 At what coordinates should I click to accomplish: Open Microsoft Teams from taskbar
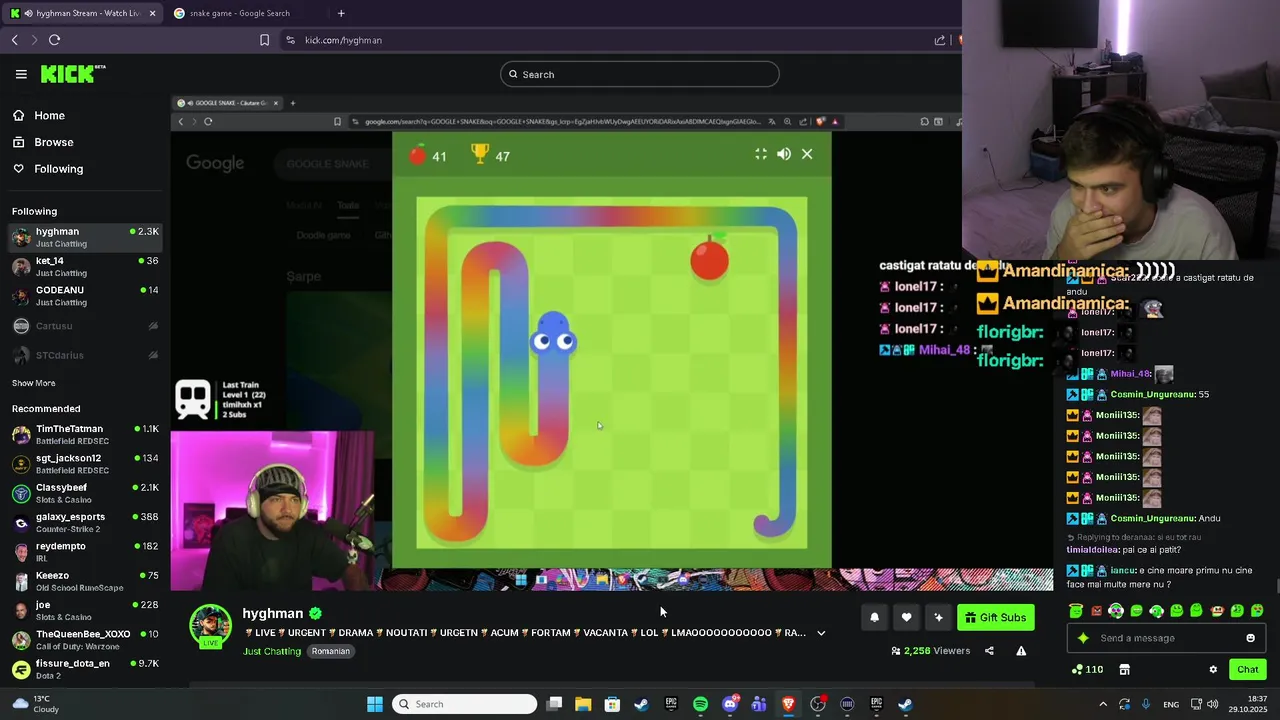tap(759, 704)
